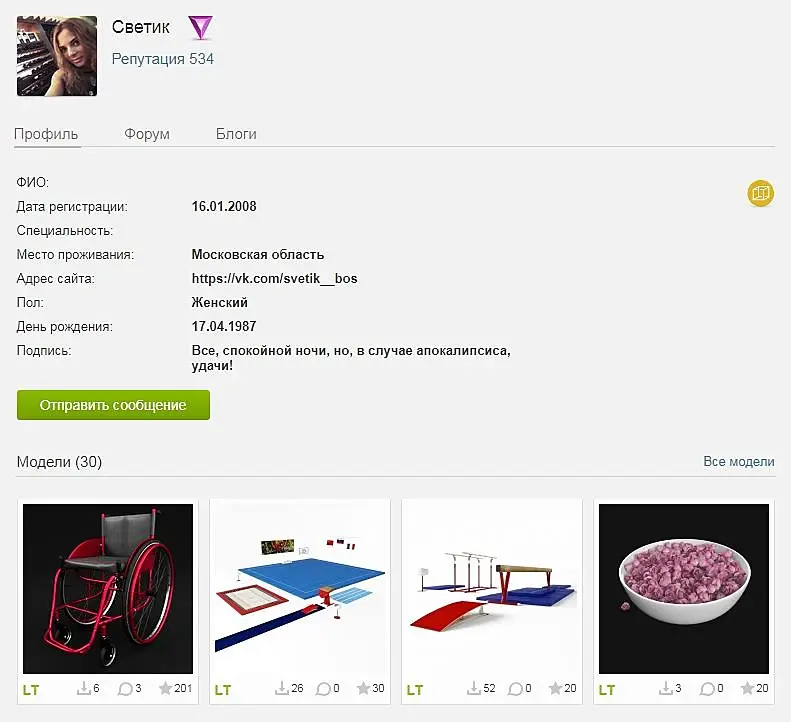Screen dimensions: 791x722
Task: Click the Отправить сообщение button
Action: click(114, 405)
